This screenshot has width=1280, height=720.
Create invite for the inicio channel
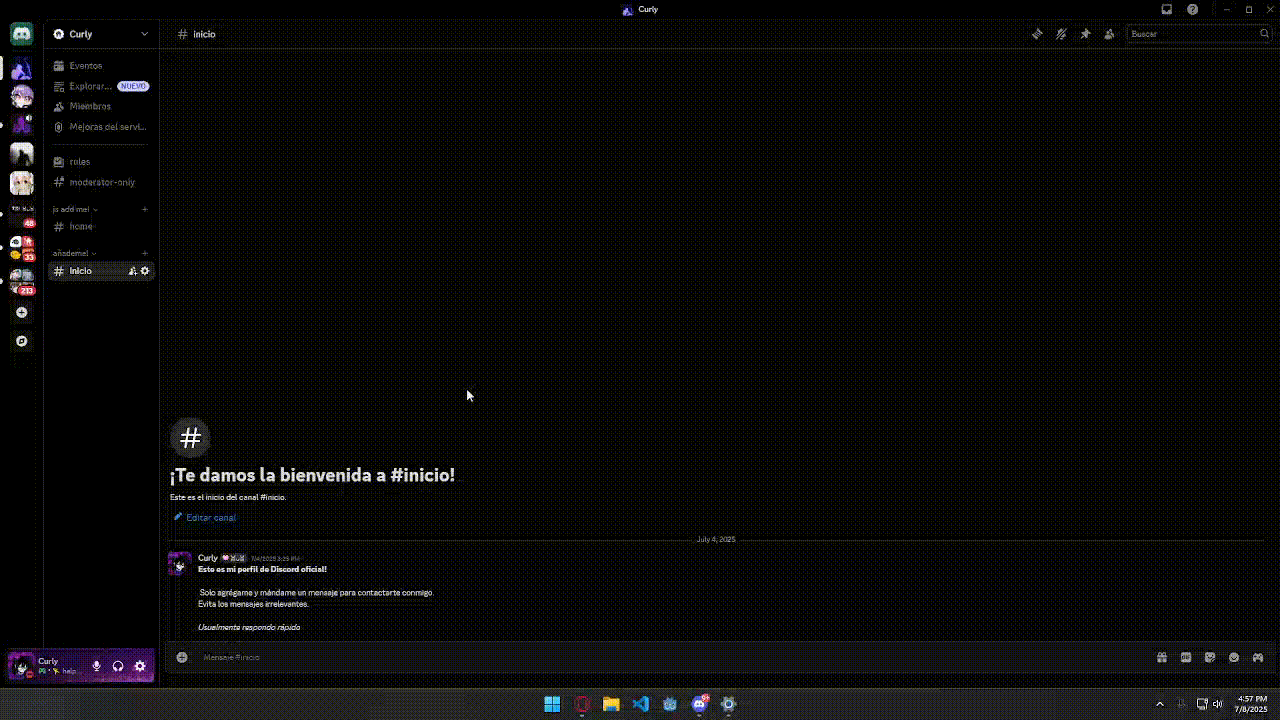pos(132,271)
